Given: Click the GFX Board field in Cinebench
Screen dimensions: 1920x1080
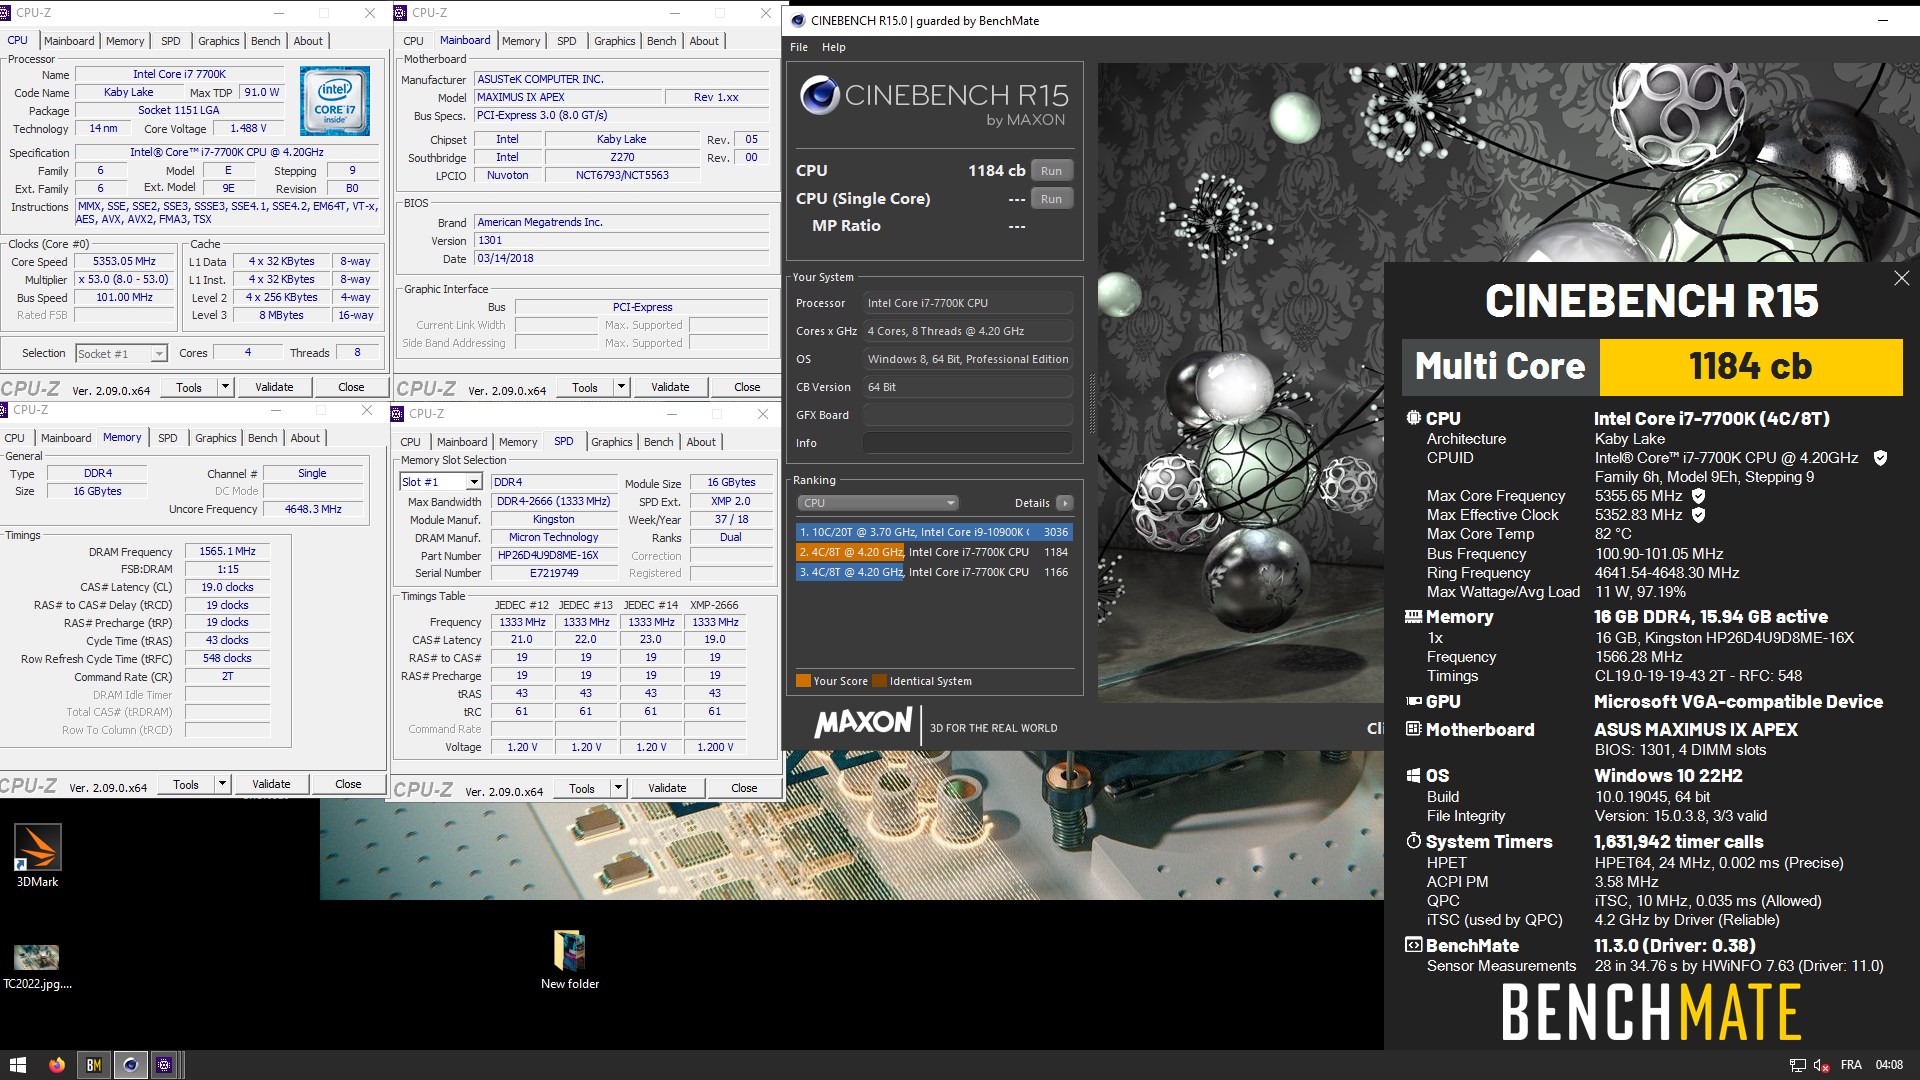Looking at the screenshot, I should pos(968,415).
